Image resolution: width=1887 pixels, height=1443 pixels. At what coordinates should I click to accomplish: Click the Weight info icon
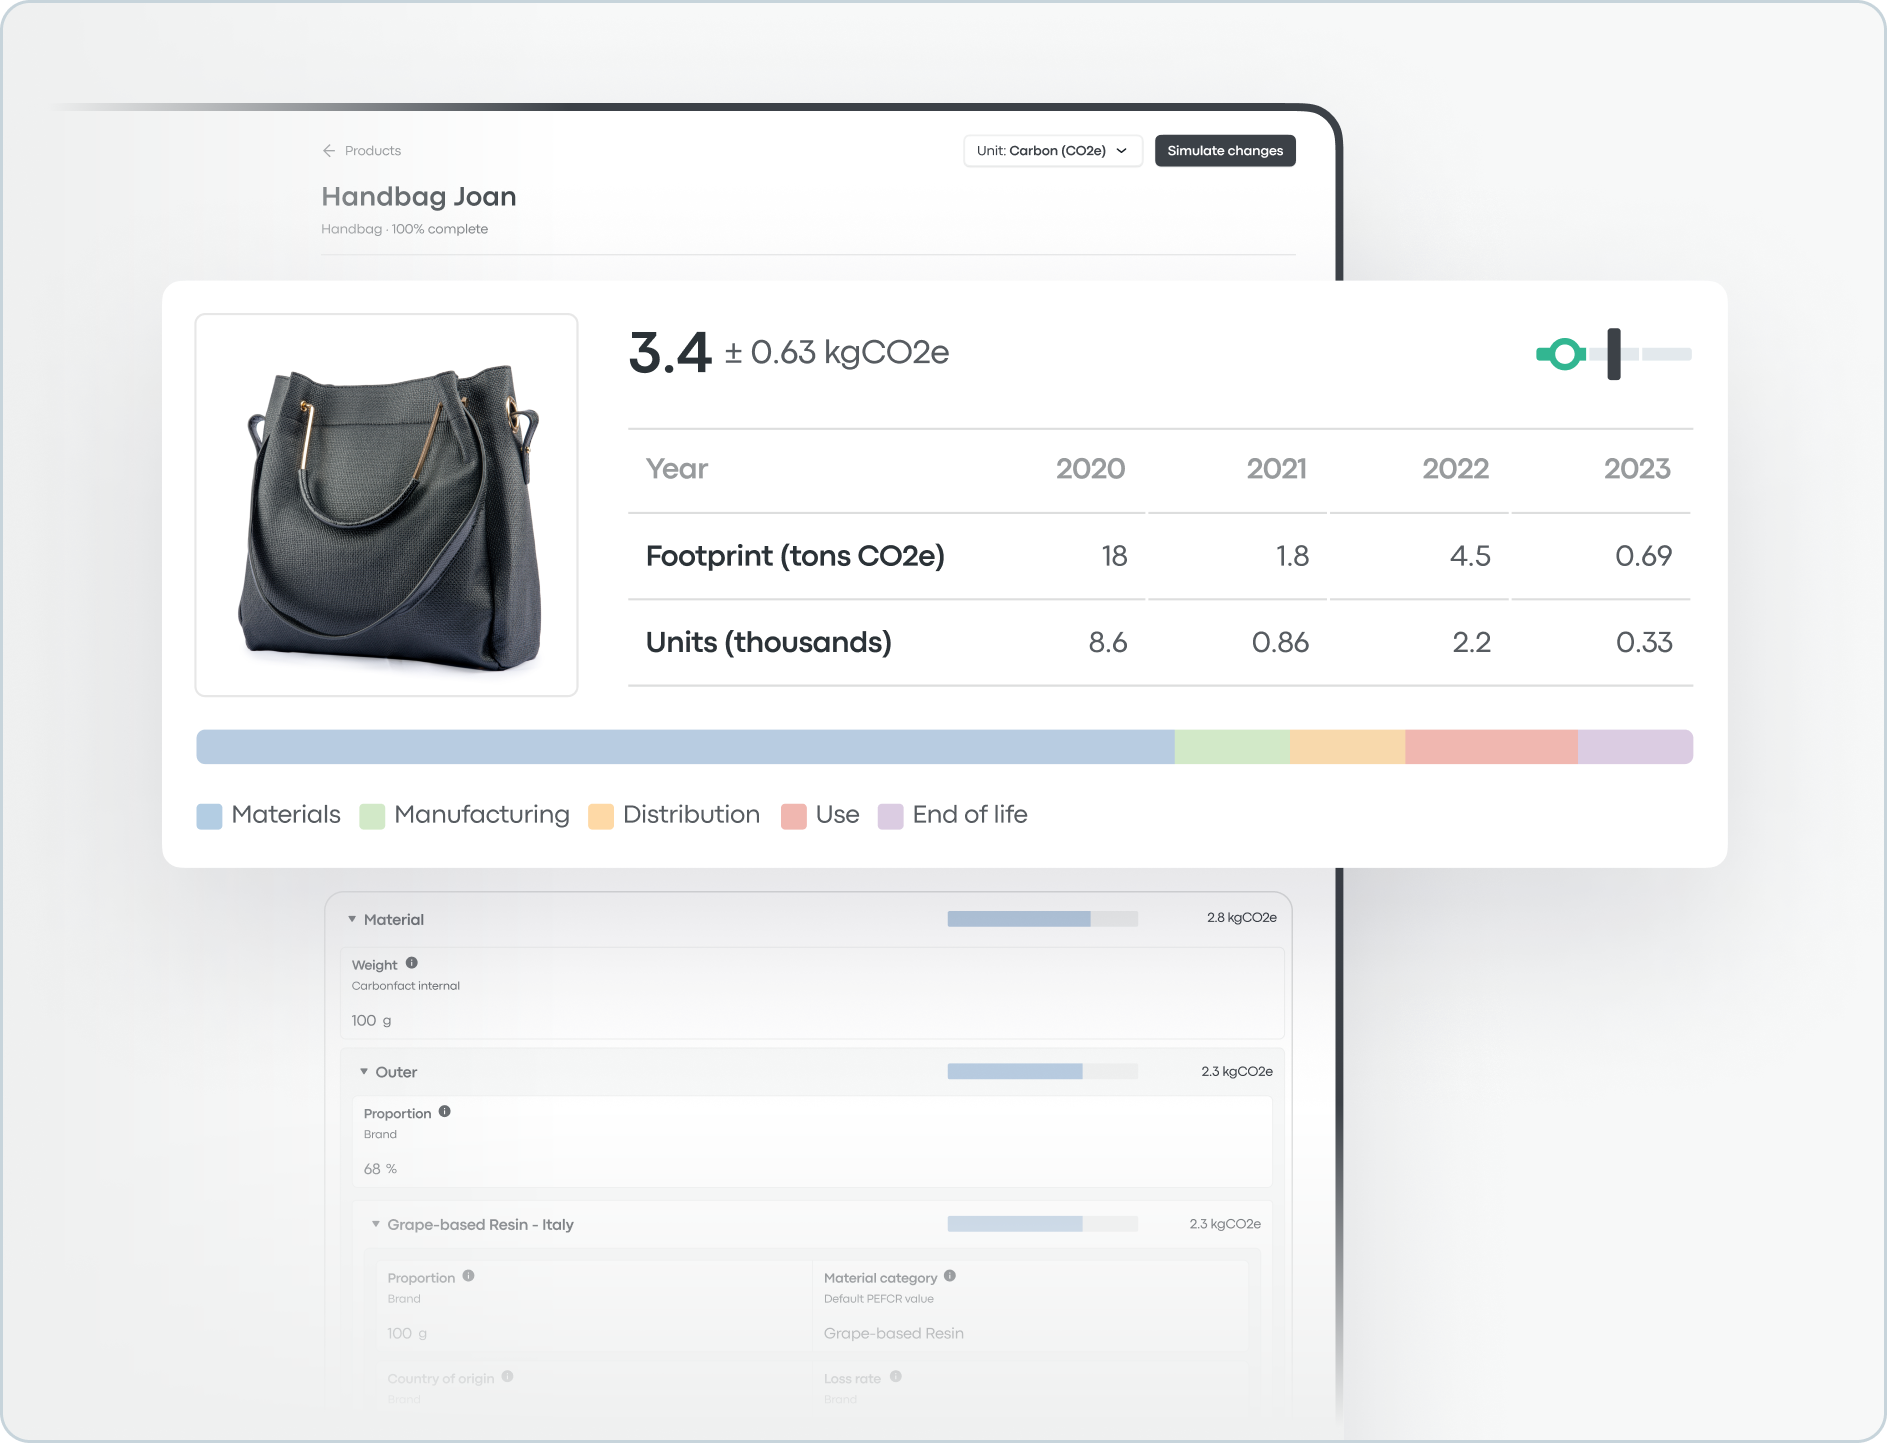click(x=413, y=964)
